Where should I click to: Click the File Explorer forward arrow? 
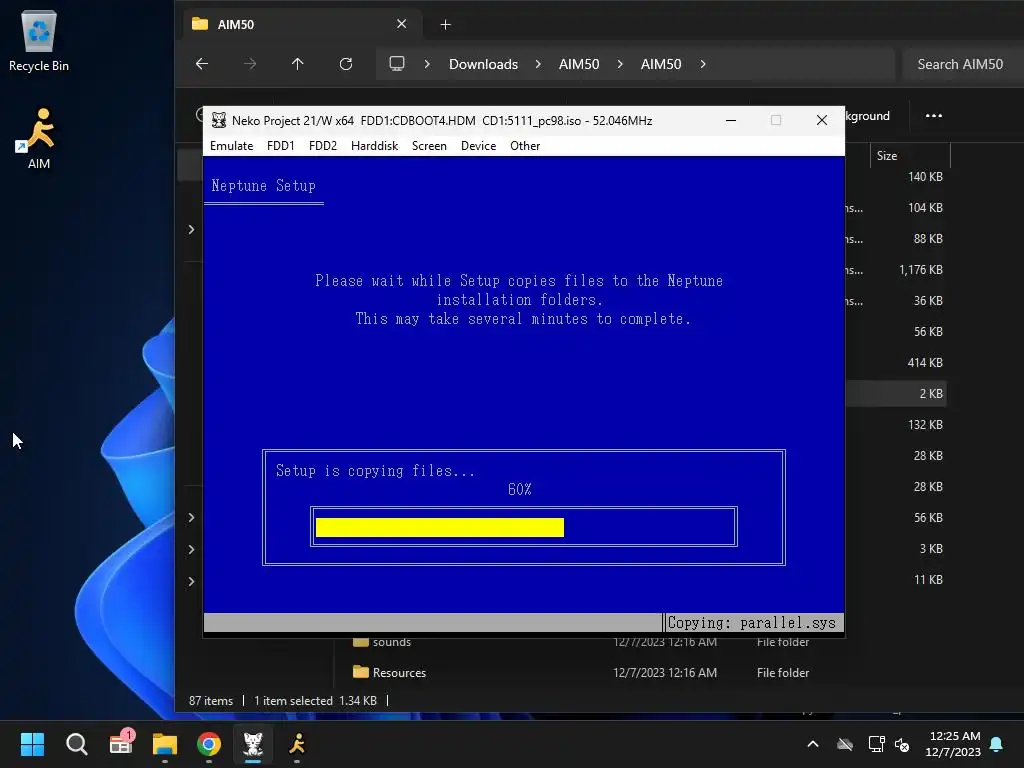click(x=249, y=63)
